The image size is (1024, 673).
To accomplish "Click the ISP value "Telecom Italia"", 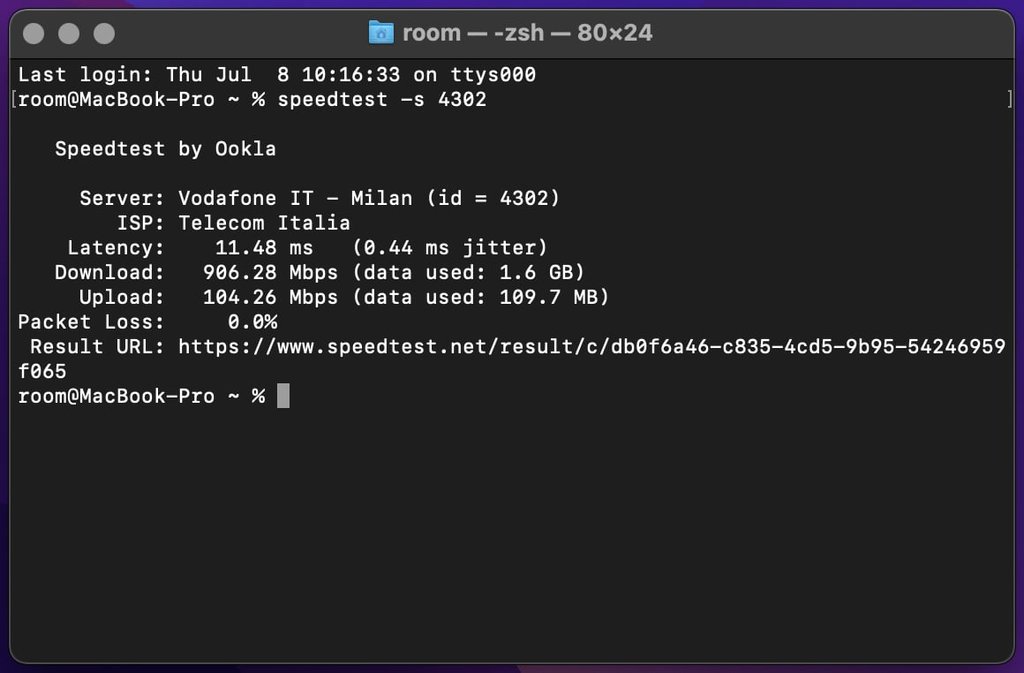I will (264, 223).
